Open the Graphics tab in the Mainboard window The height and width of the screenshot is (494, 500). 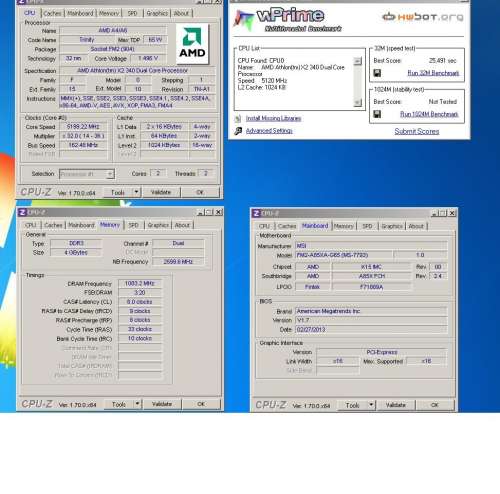pos(392,226)
